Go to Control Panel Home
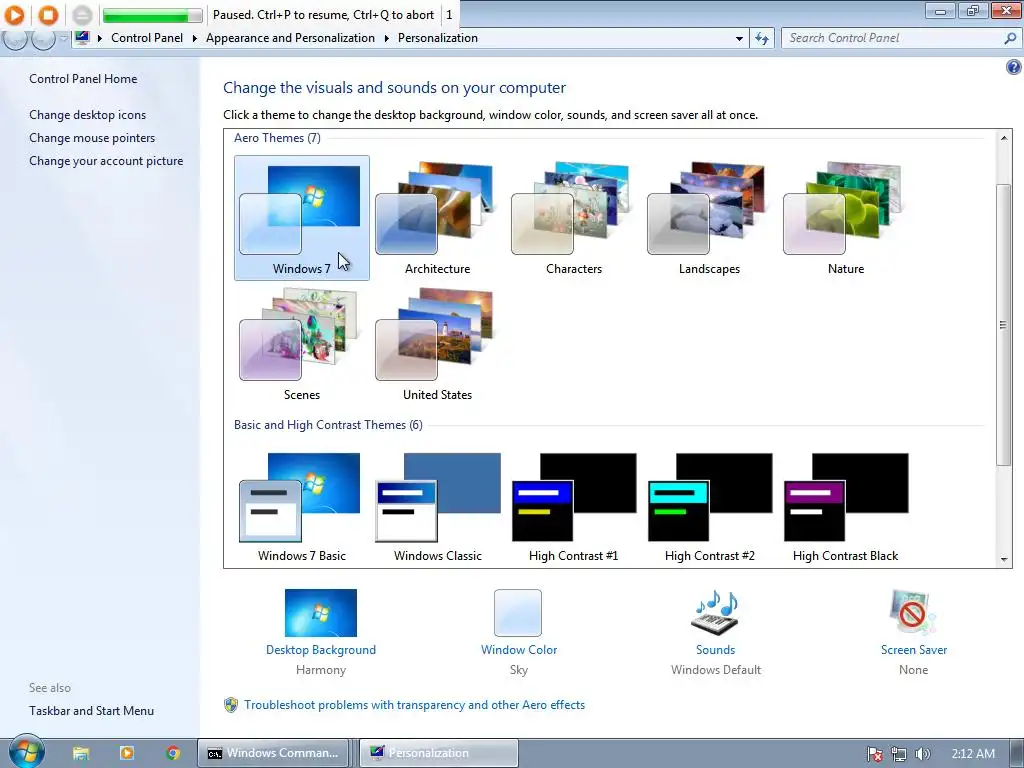The height and width of the screenshot is (768, 1024). 83,78
